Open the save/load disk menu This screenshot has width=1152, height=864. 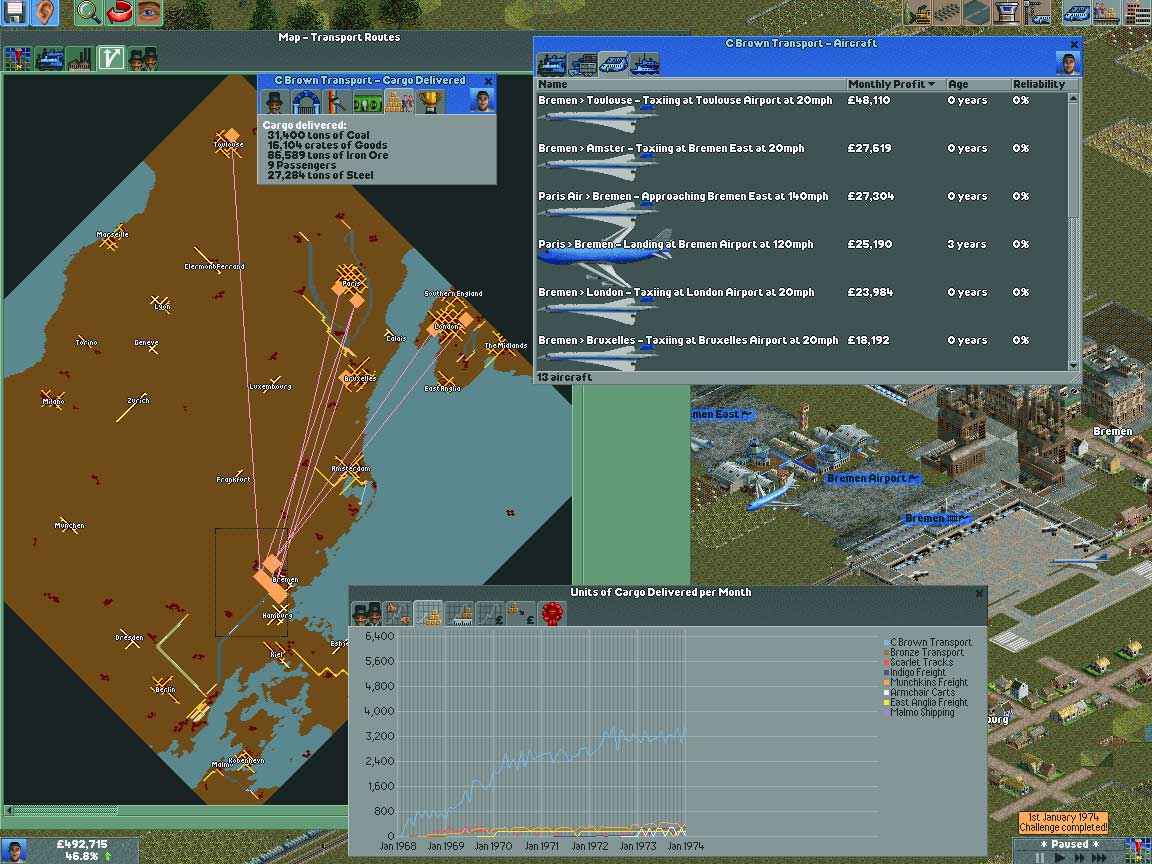pos(14,12)
